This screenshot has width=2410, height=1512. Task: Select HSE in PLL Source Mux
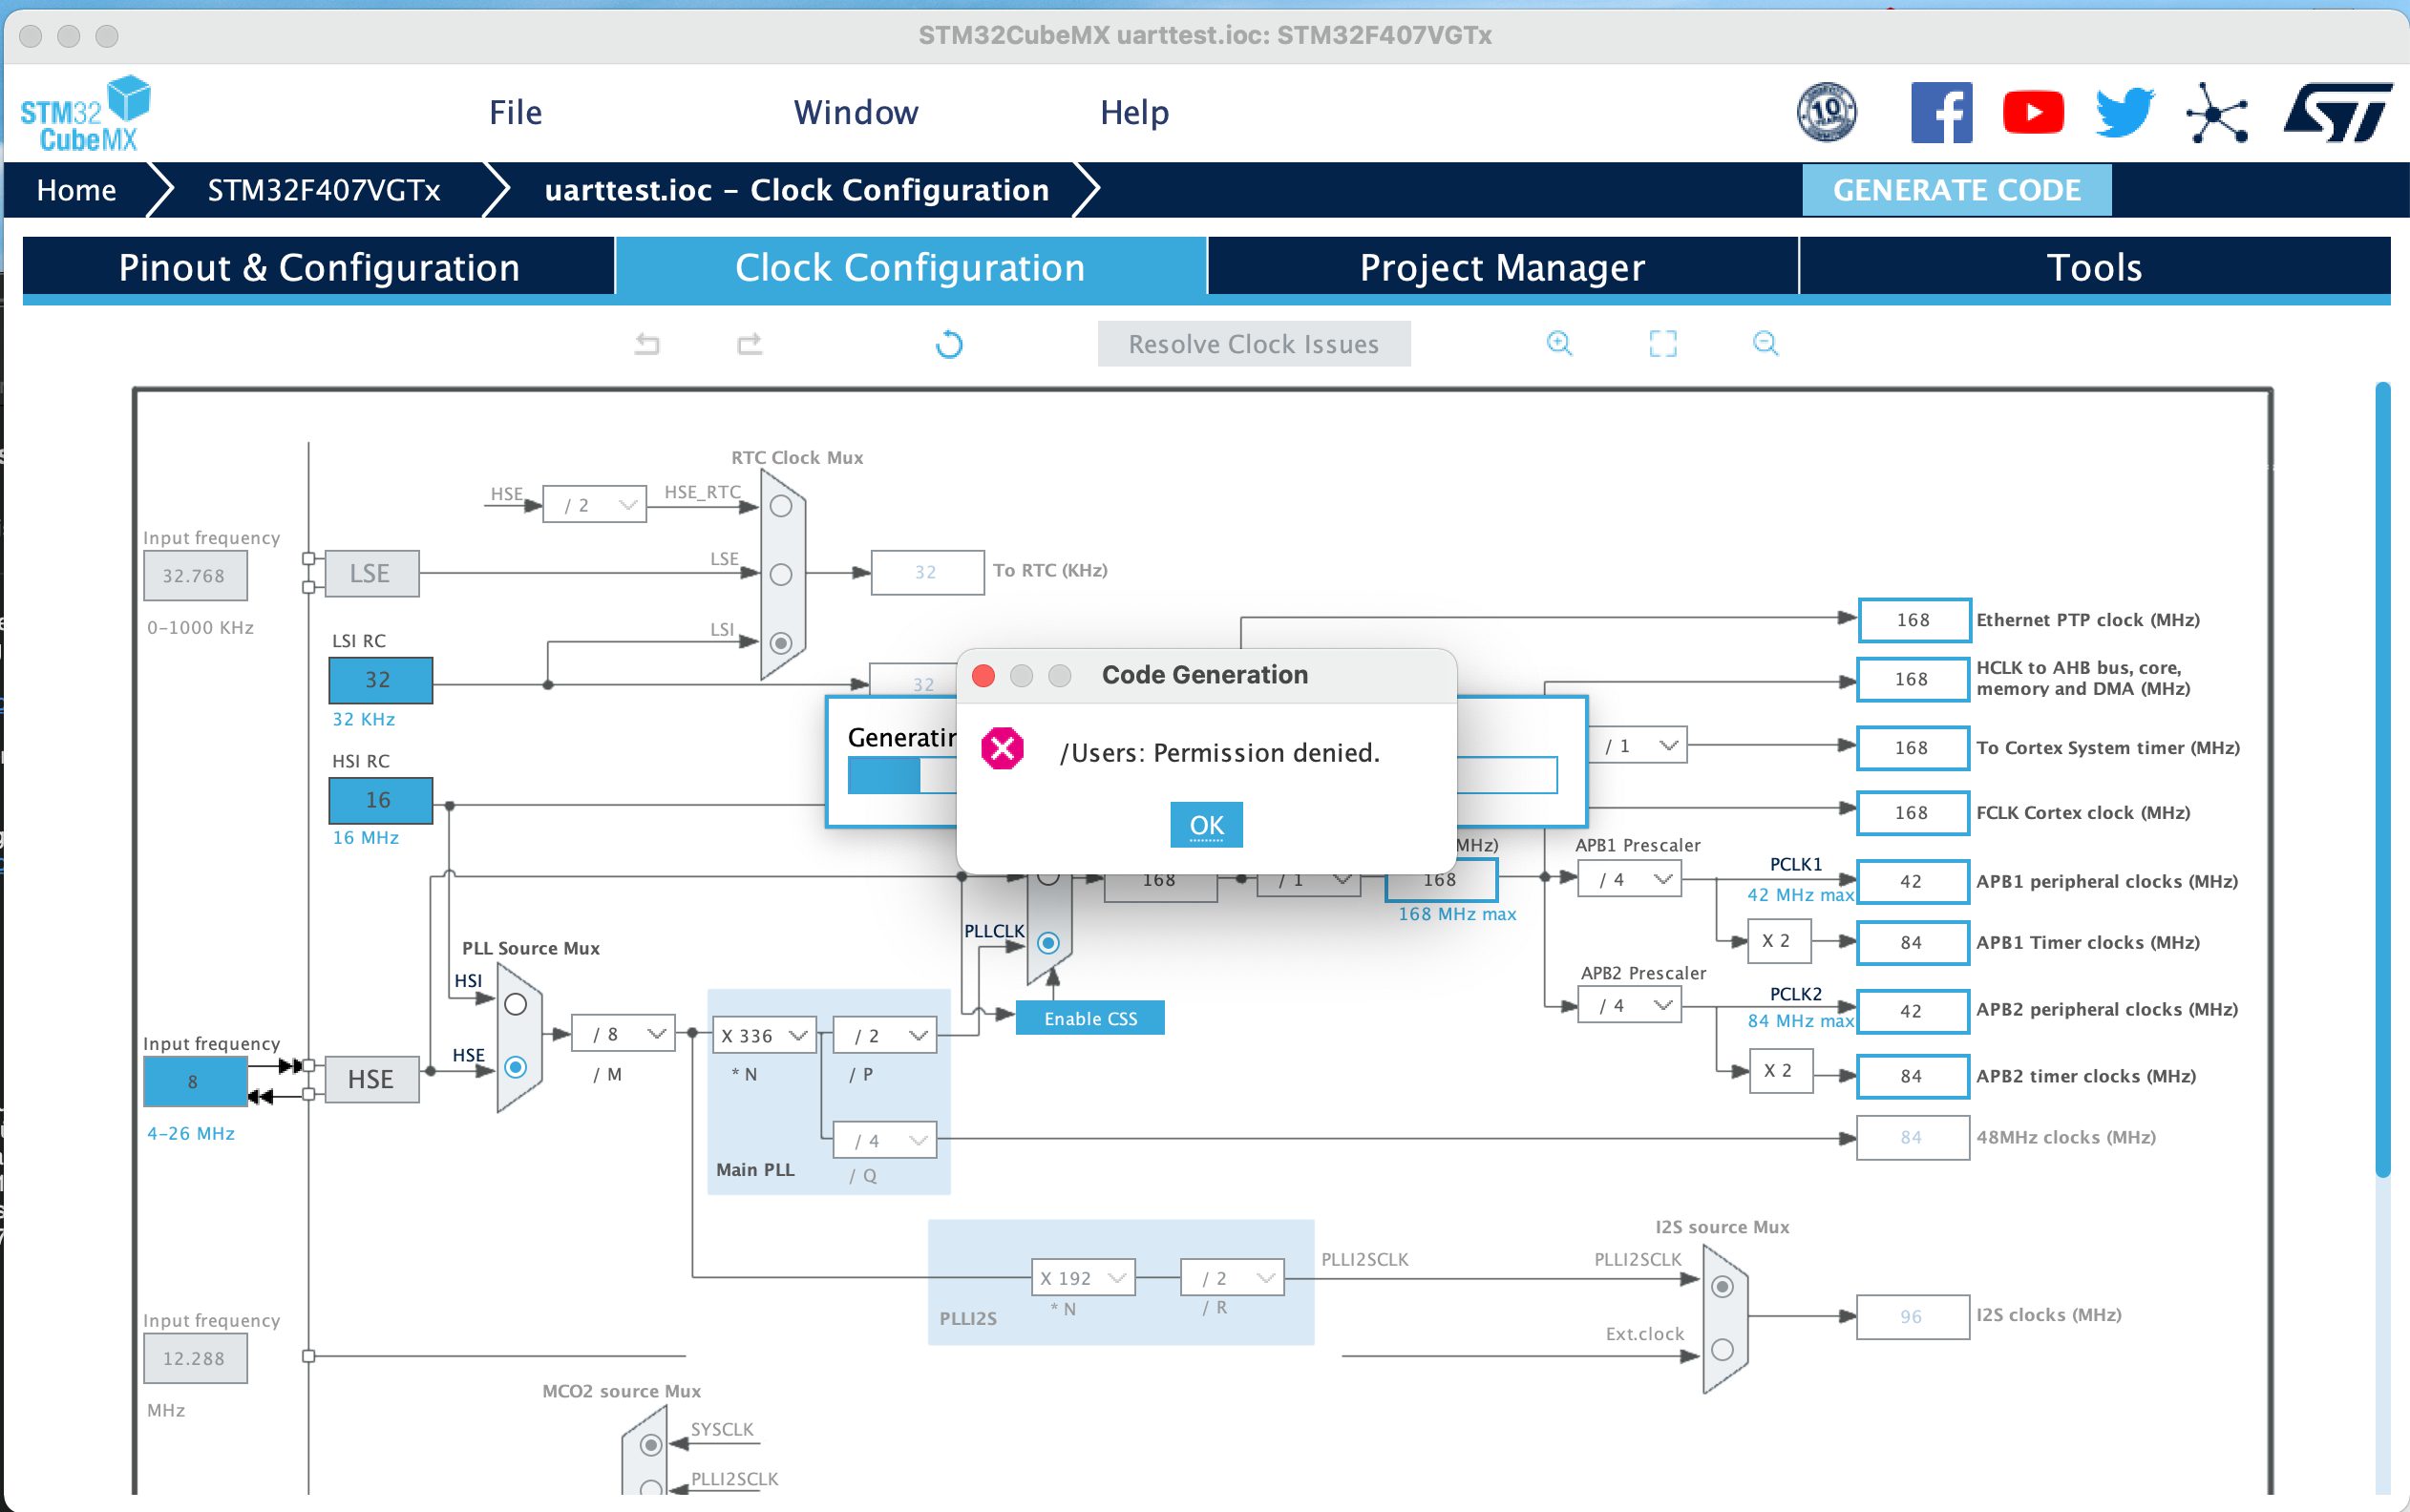tap(515, 1067)
